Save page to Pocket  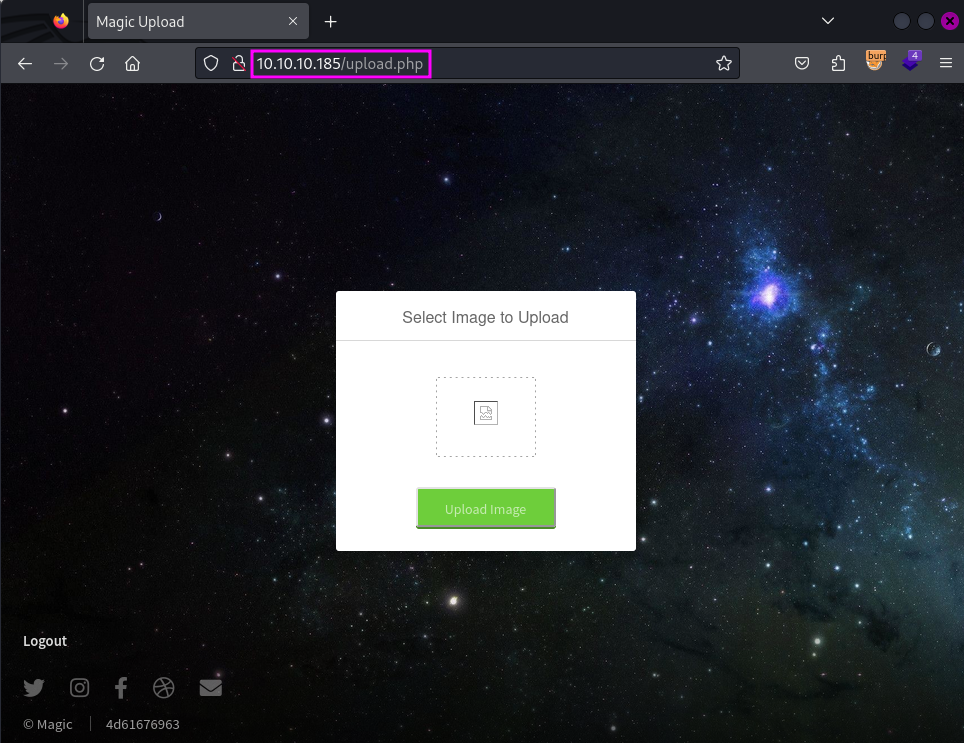click(x=802, y=63)
